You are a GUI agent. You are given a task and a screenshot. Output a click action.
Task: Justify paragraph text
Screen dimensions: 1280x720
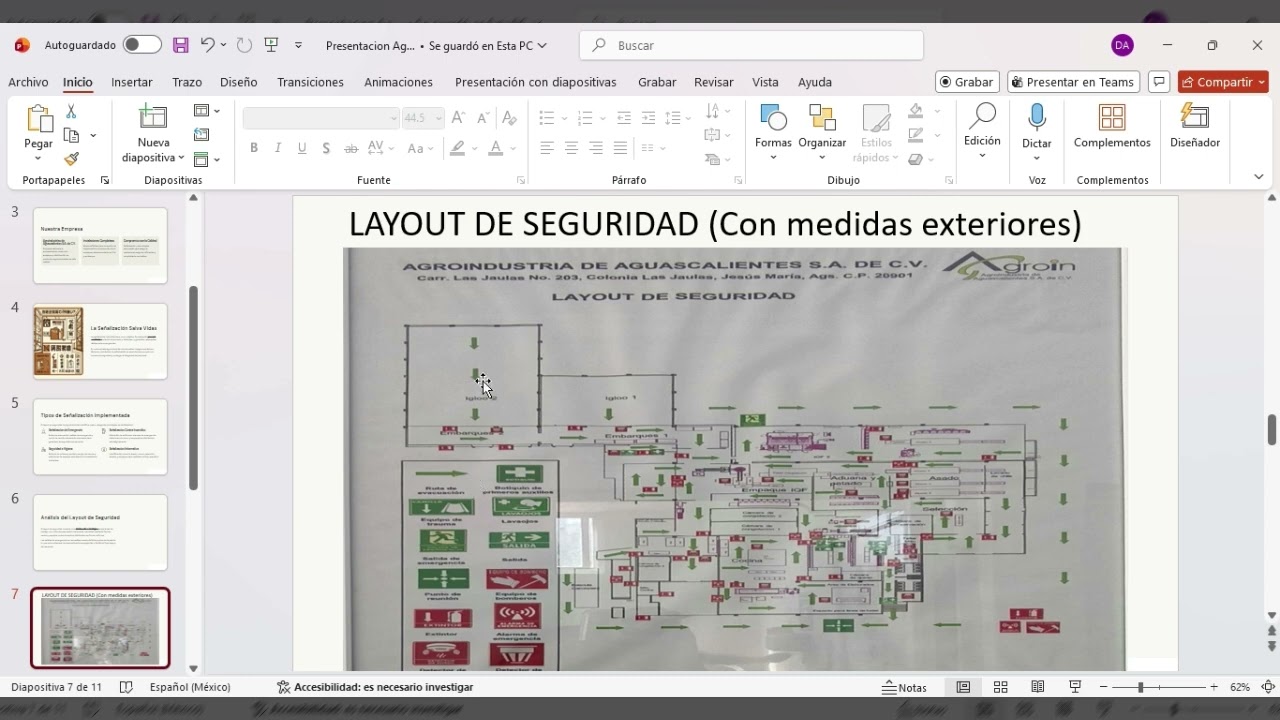pos(620,148)
